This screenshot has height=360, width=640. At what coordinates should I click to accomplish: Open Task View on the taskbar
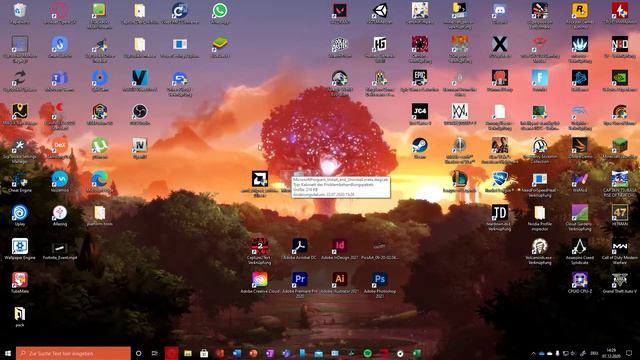155,353
